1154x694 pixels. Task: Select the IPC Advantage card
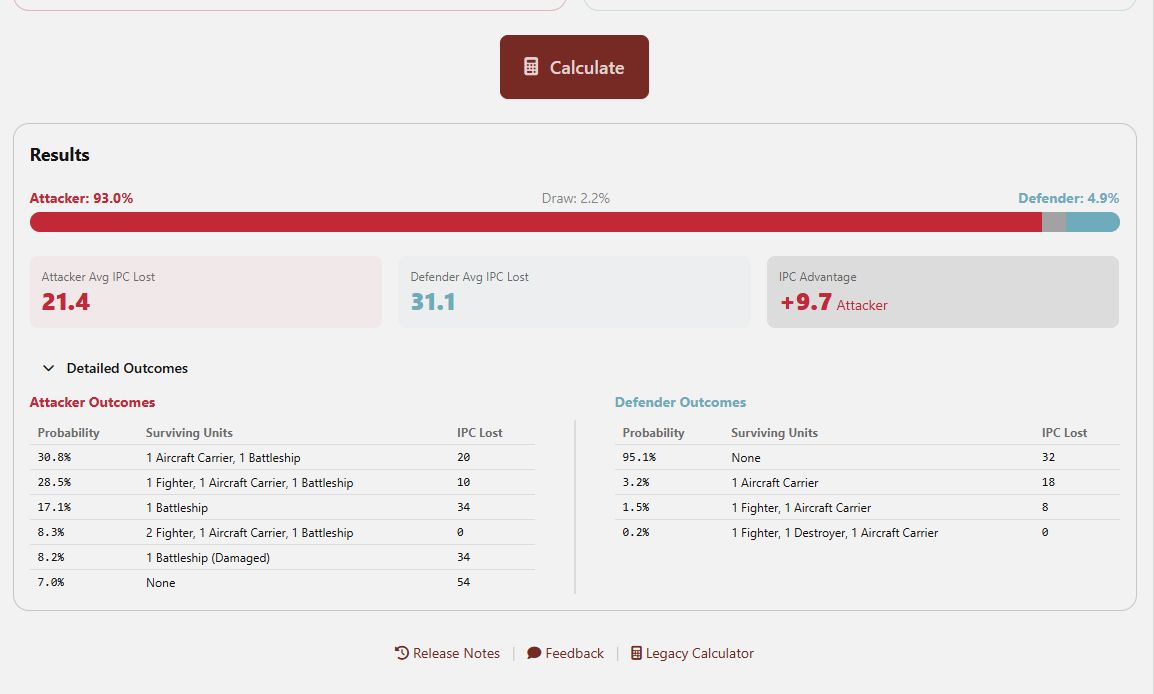[x=942, y=291]
